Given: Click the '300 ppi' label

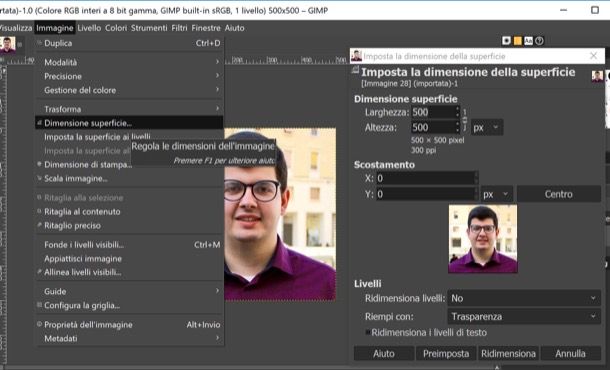Looking at the screenshot, I should click(423, 150).
